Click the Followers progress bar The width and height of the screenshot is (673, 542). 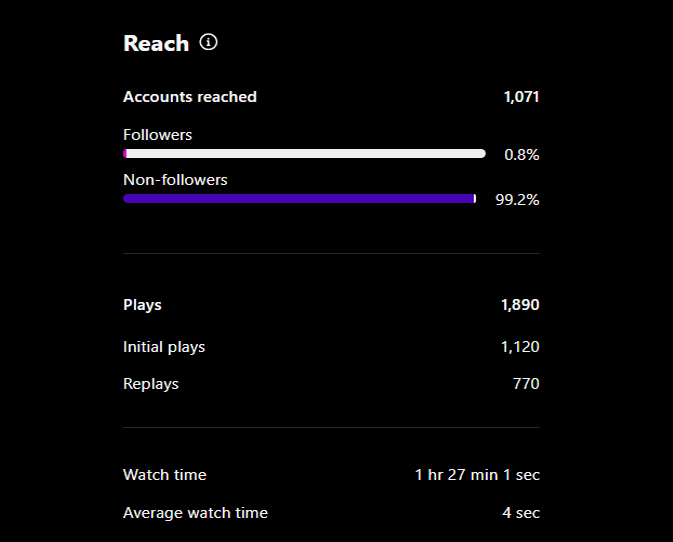coord(304,154)
